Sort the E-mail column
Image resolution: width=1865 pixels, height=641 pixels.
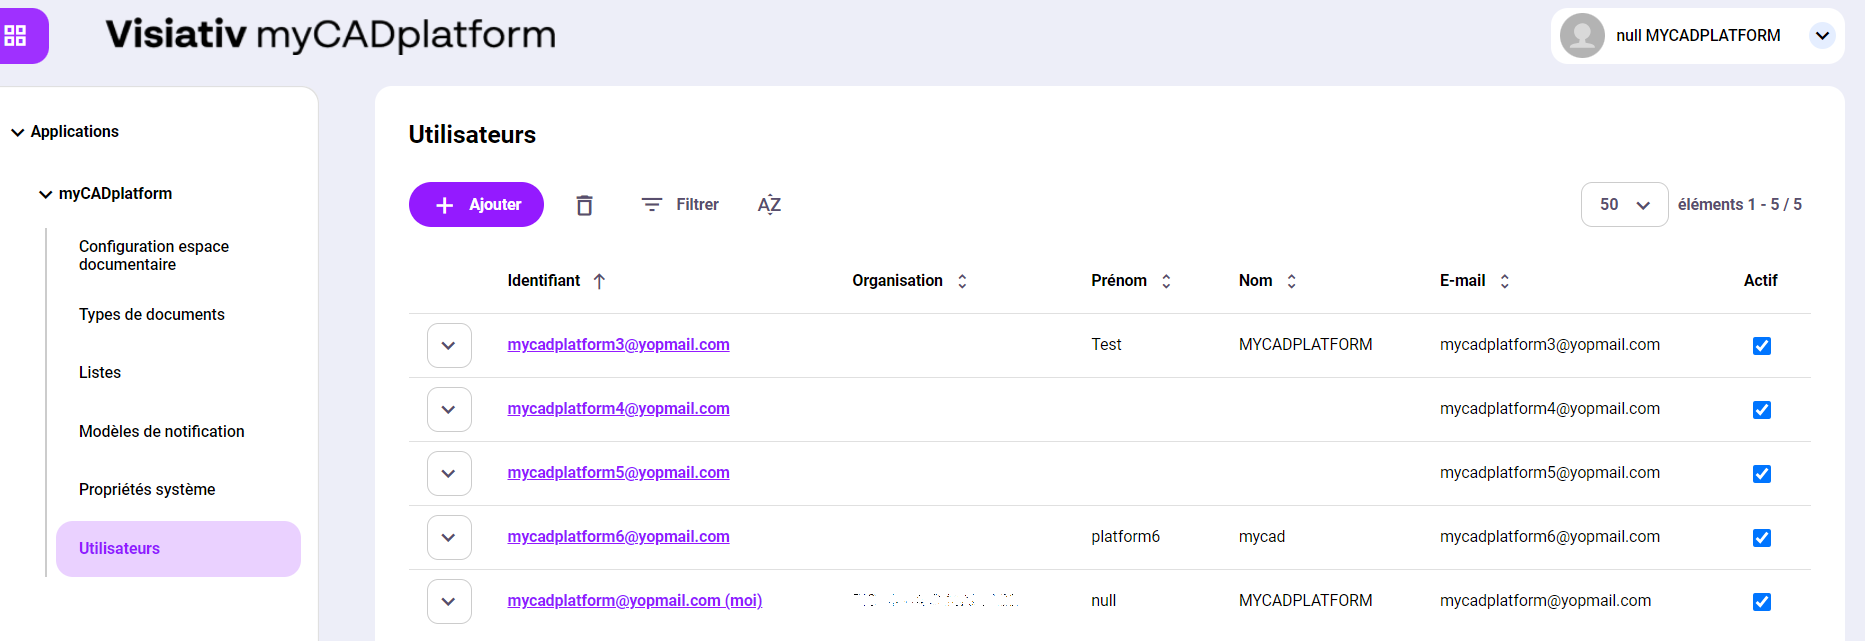pyautogui.click(x=1504, y=281)
